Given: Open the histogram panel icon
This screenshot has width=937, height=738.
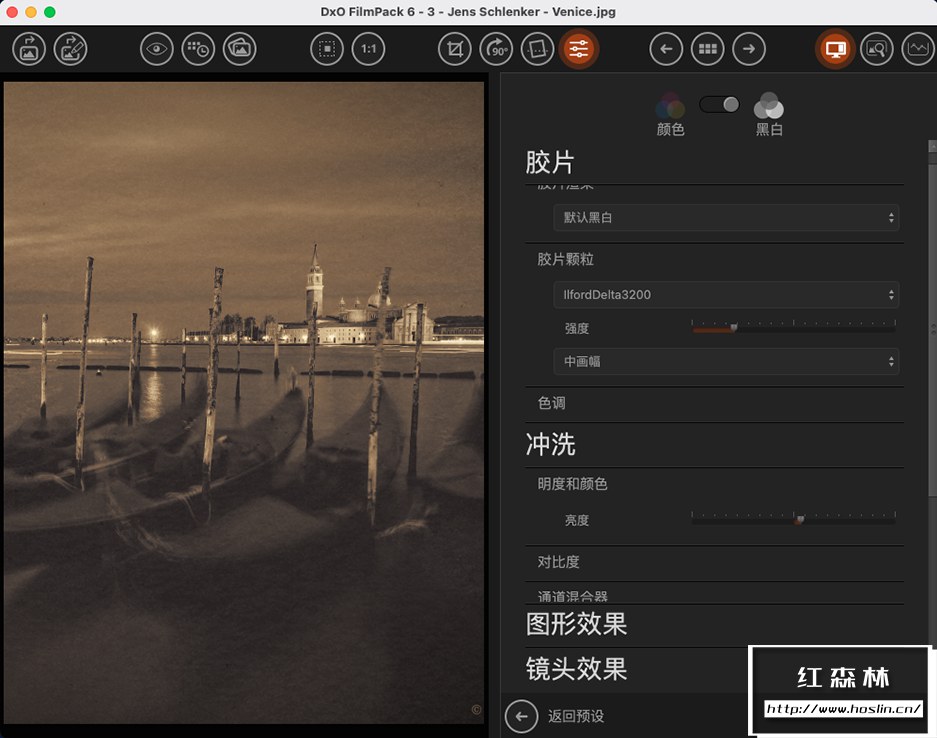Looking at the screenshot, I should (917, 48).
